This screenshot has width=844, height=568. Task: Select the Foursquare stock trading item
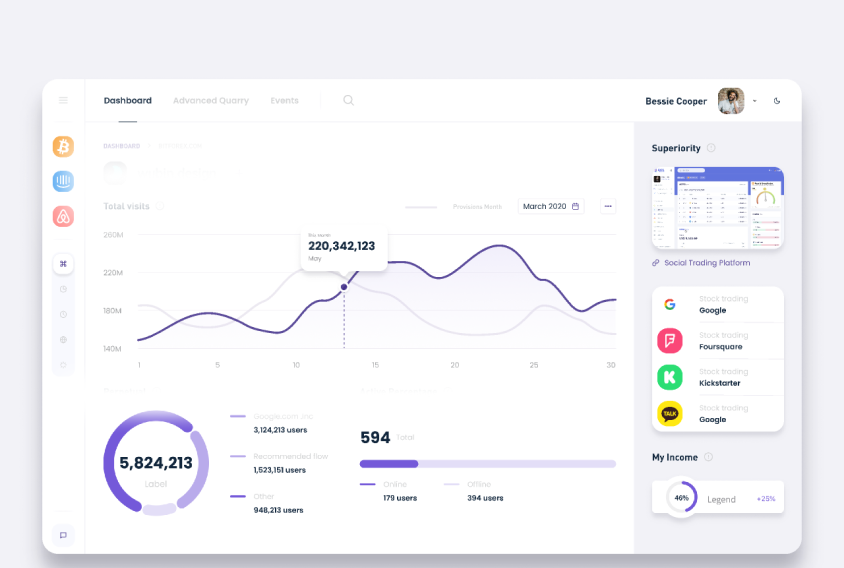(x=718, y=341)
